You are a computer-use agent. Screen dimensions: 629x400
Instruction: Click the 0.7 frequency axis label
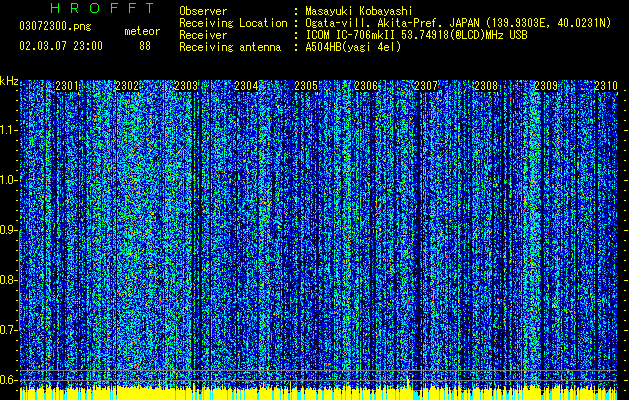pos(9,330)
